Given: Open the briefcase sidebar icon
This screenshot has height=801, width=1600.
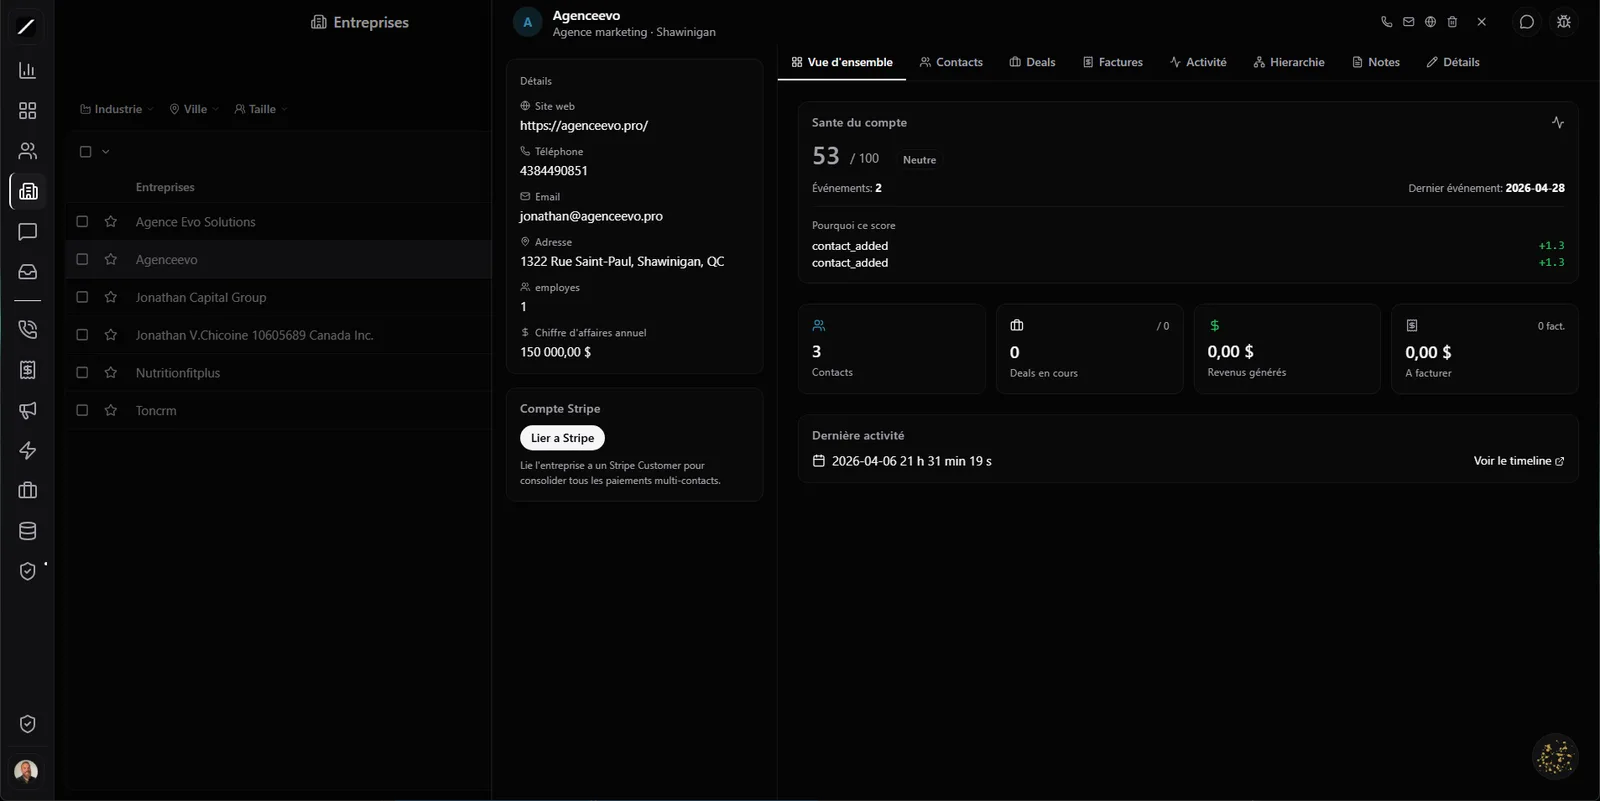Looking at the screenshot, I should [x=28, y=491].
